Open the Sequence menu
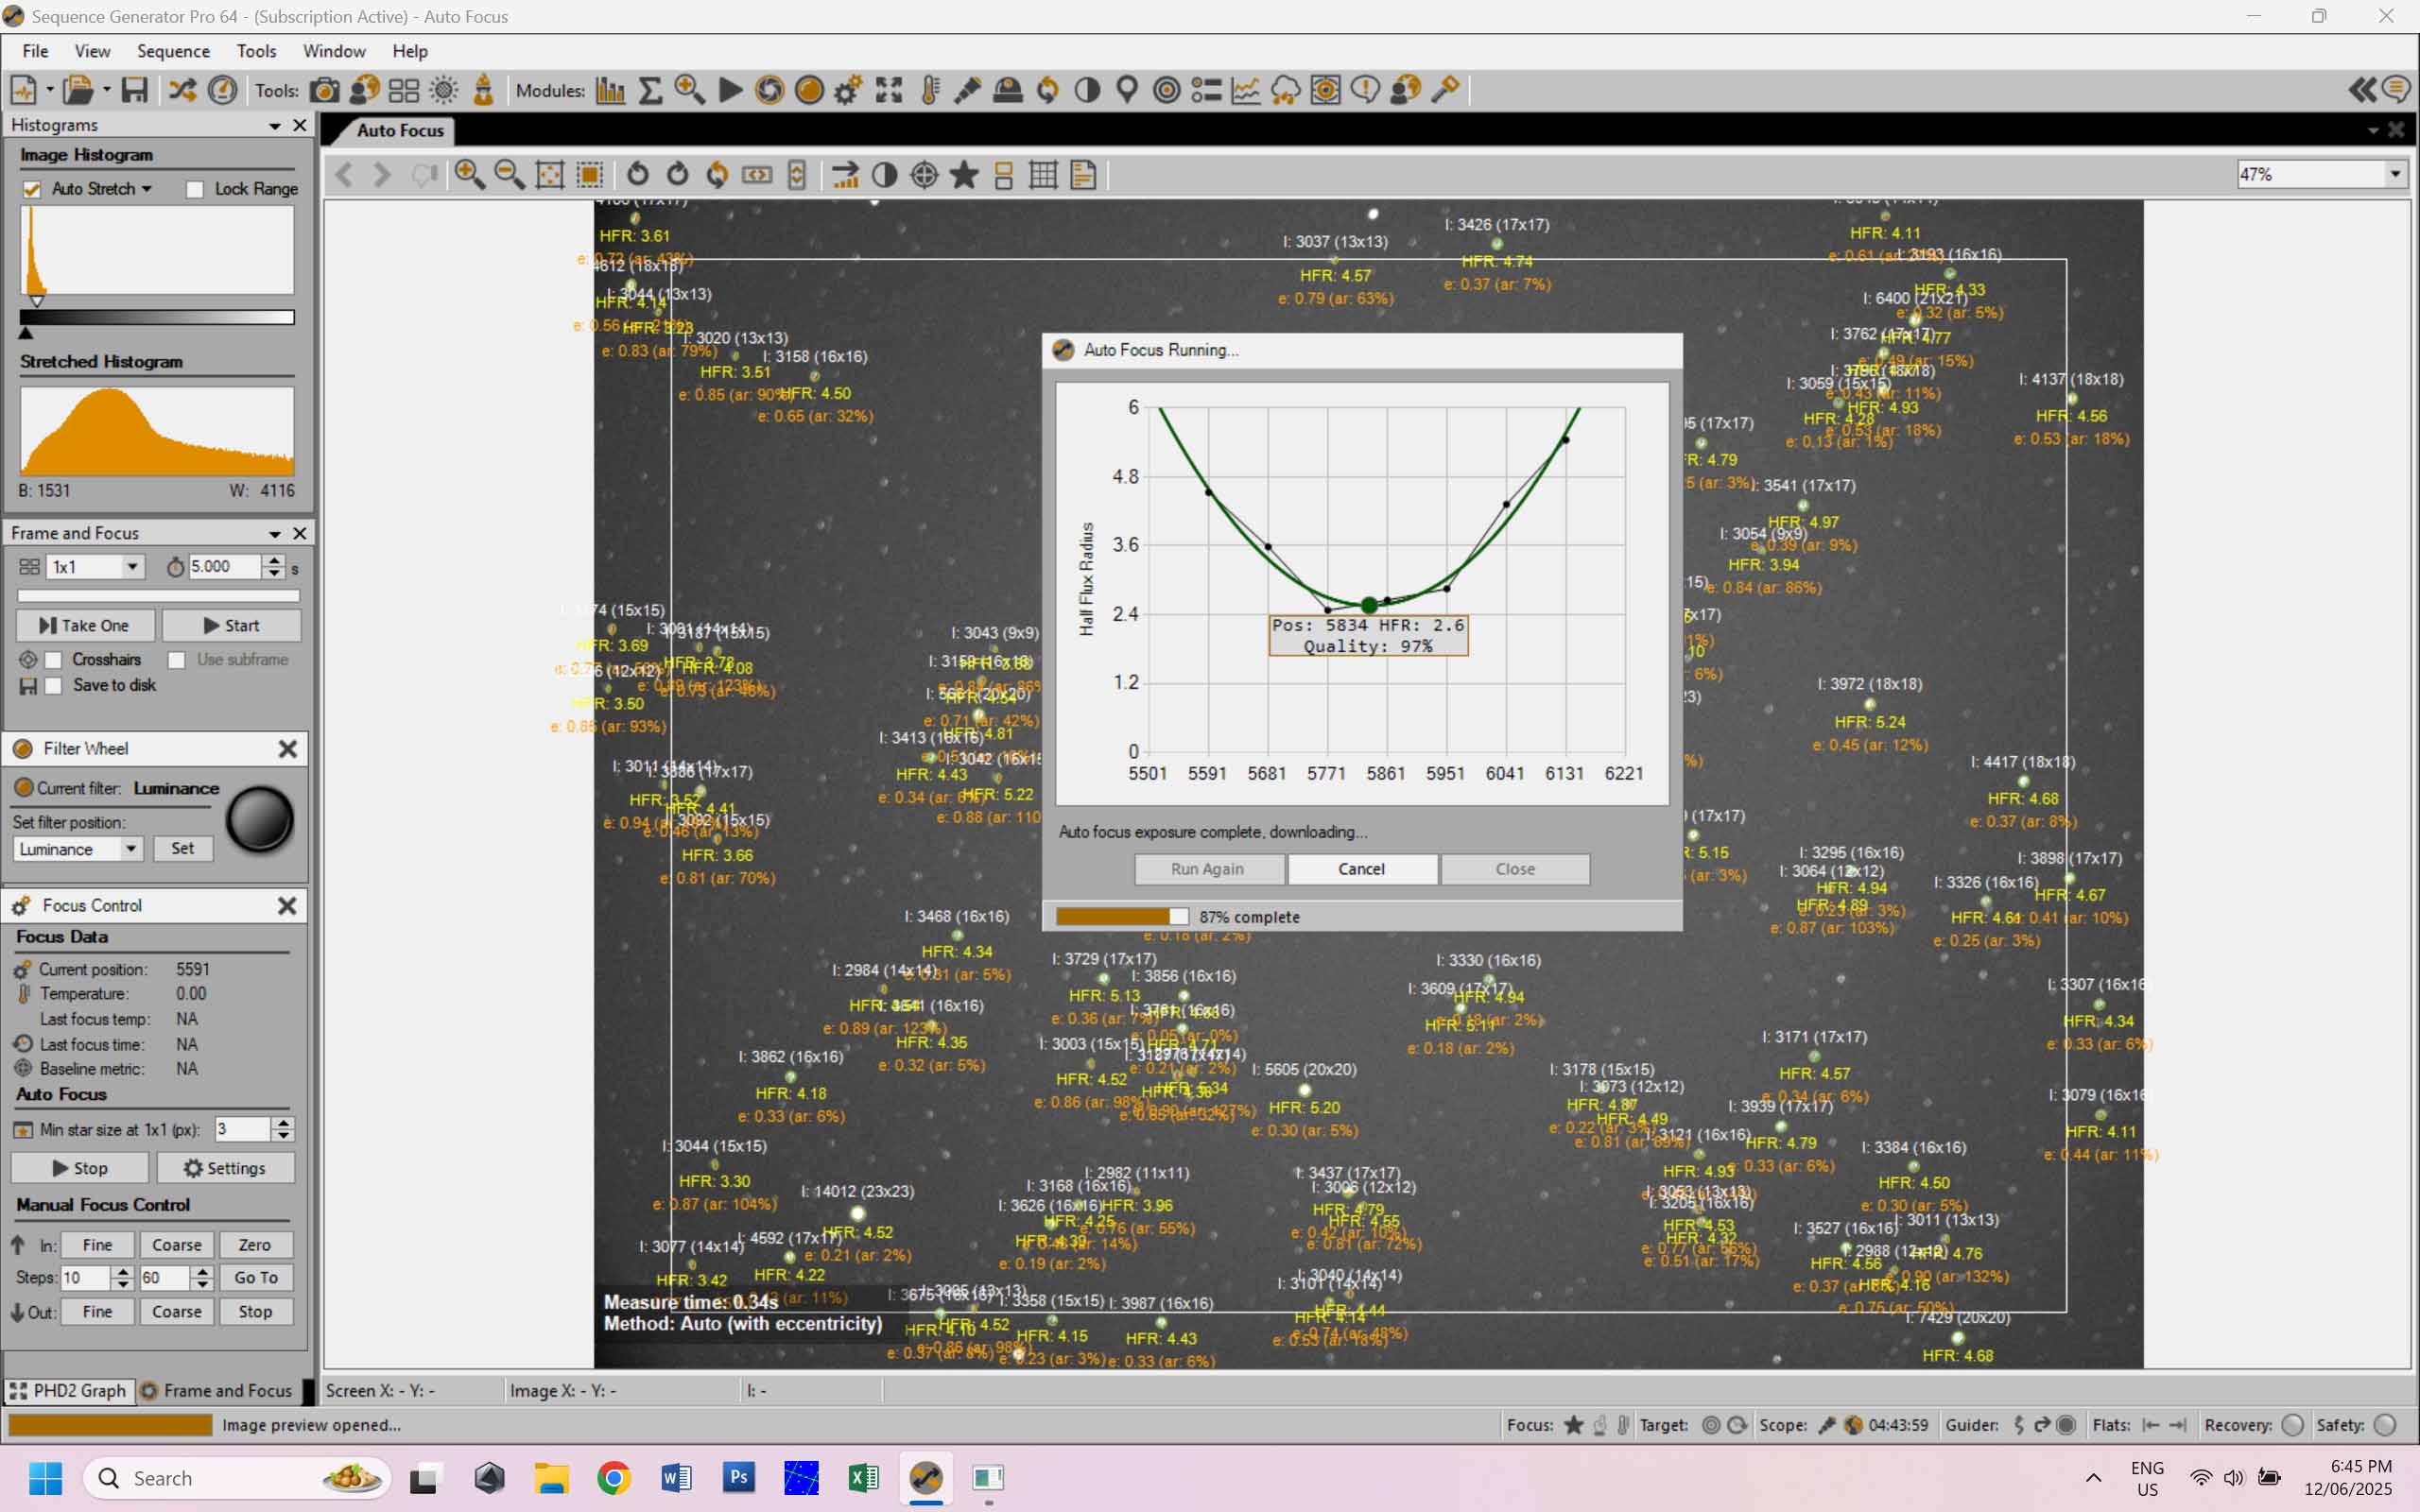Viewport: 2420px width, 1512px height. point(173,51)
